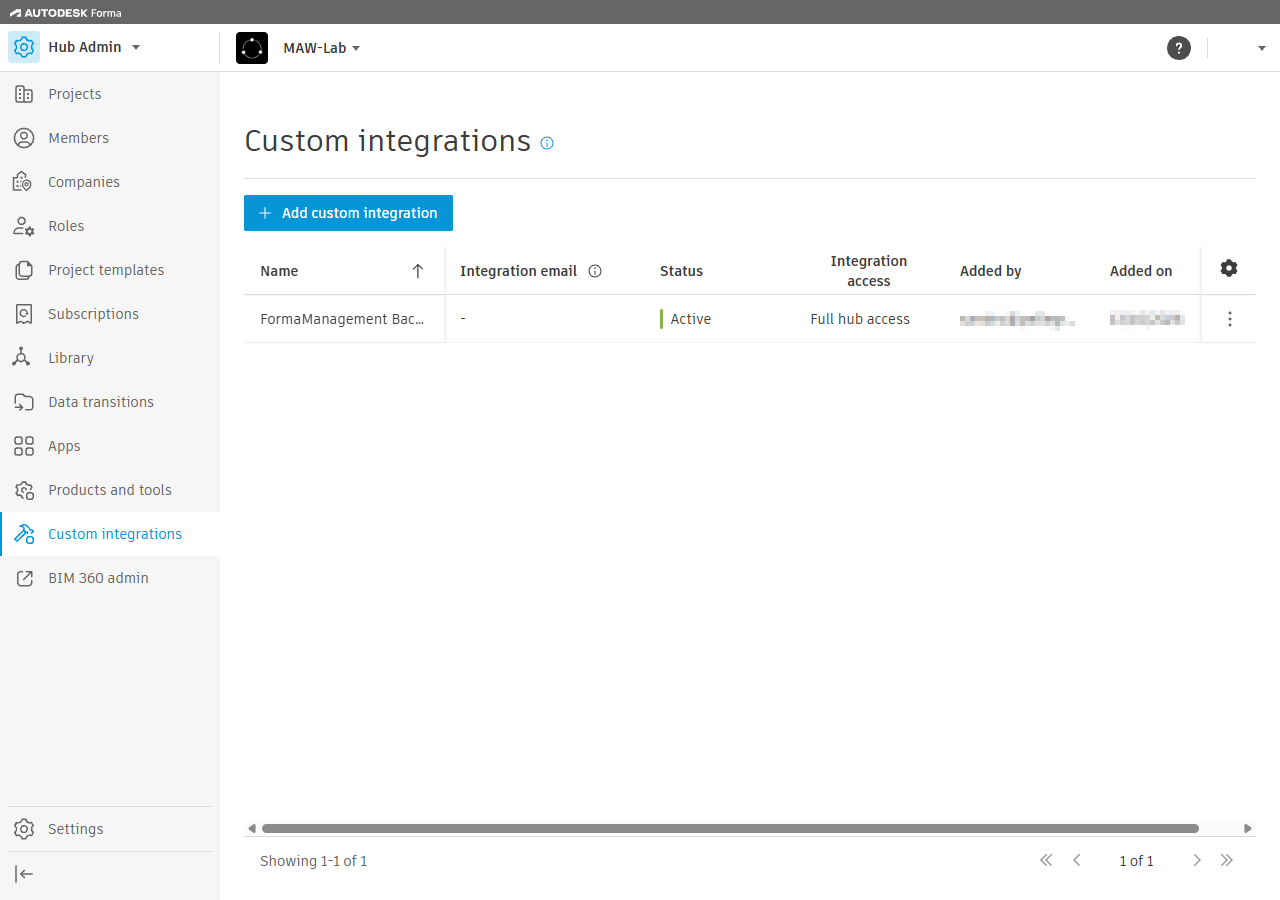The image size is (1280, 900).
Task: Click the Data transitions icon
Action: coord(24,402)
